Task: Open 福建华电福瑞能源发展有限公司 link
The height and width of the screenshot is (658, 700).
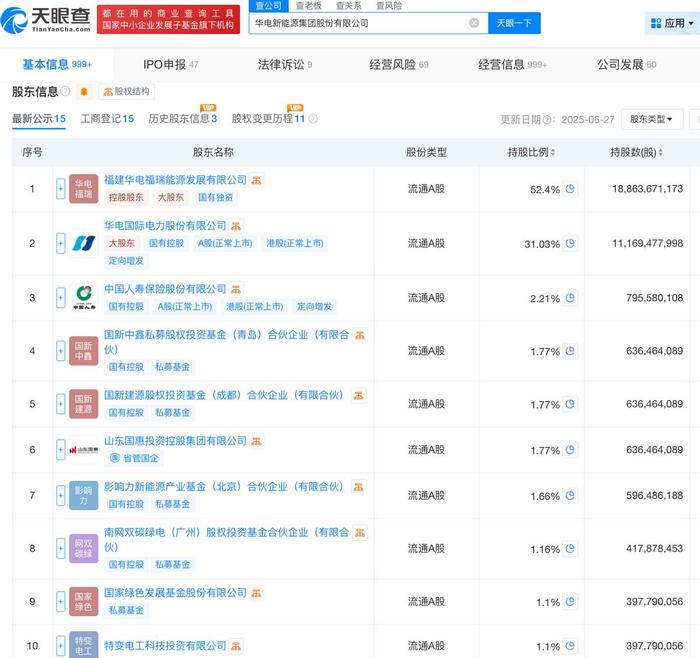Action: pyautogui.click(x=175, y=180)
